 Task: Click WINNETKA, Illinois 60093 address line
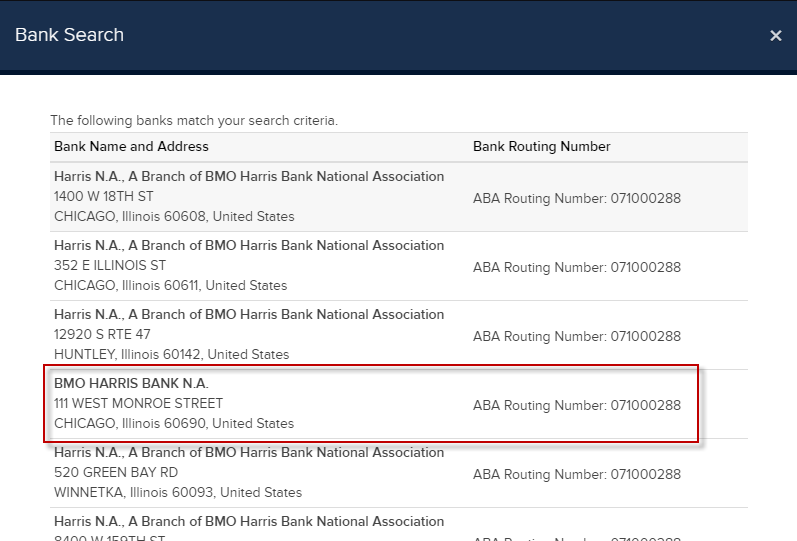(178, 493)
